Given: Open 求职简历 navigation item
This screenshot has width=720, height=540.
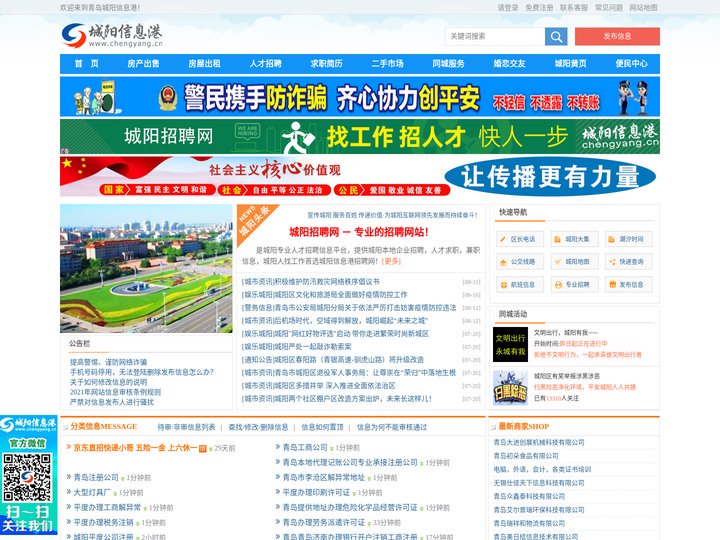Looking at the screenshot, I should 326,64.
